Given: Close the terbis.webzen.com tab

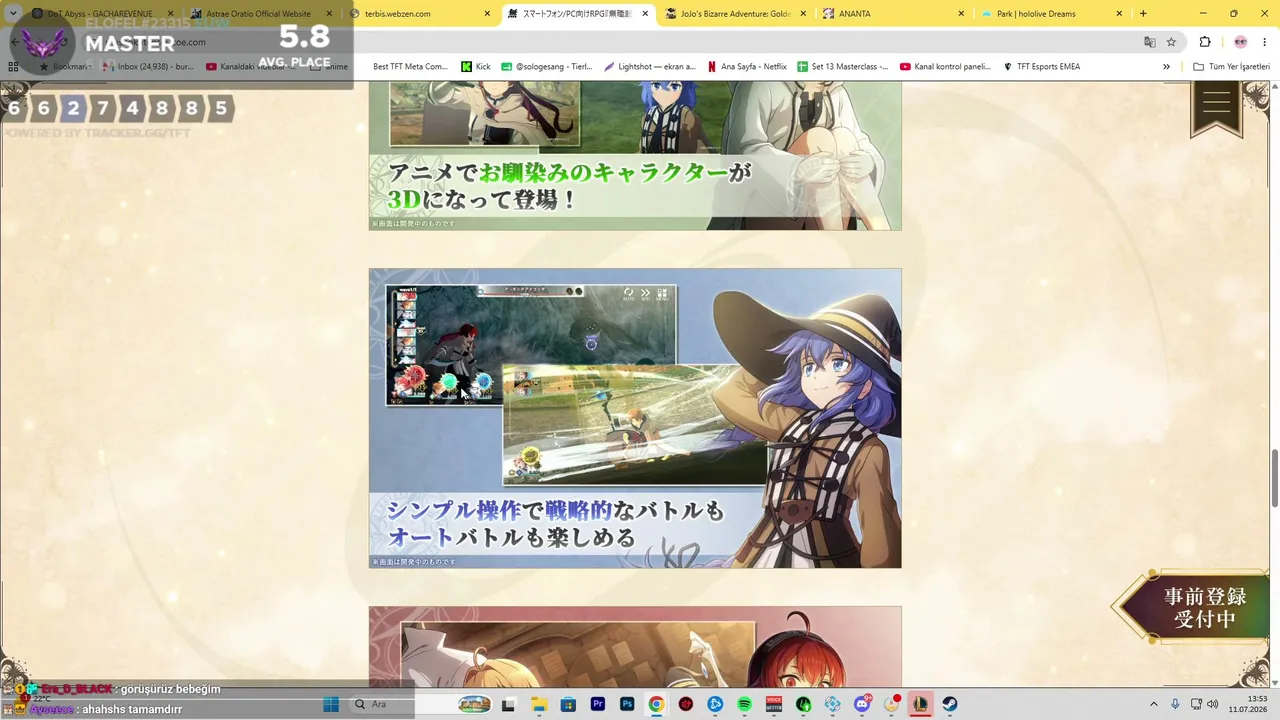Looking at the screenshot, I should 487,14.
